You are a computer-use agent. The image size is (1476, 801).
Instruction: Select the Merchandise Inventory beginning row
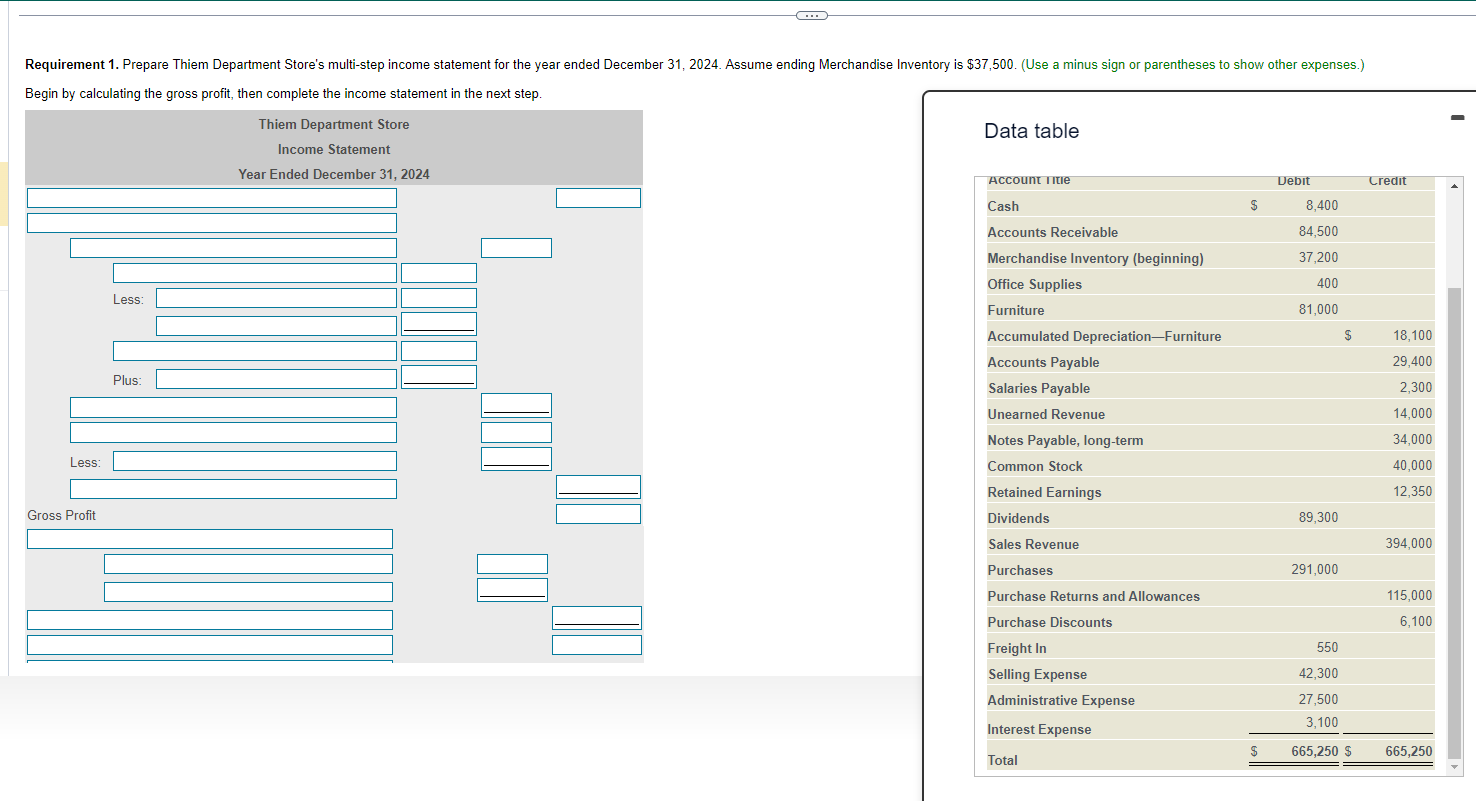[1100, 258]
